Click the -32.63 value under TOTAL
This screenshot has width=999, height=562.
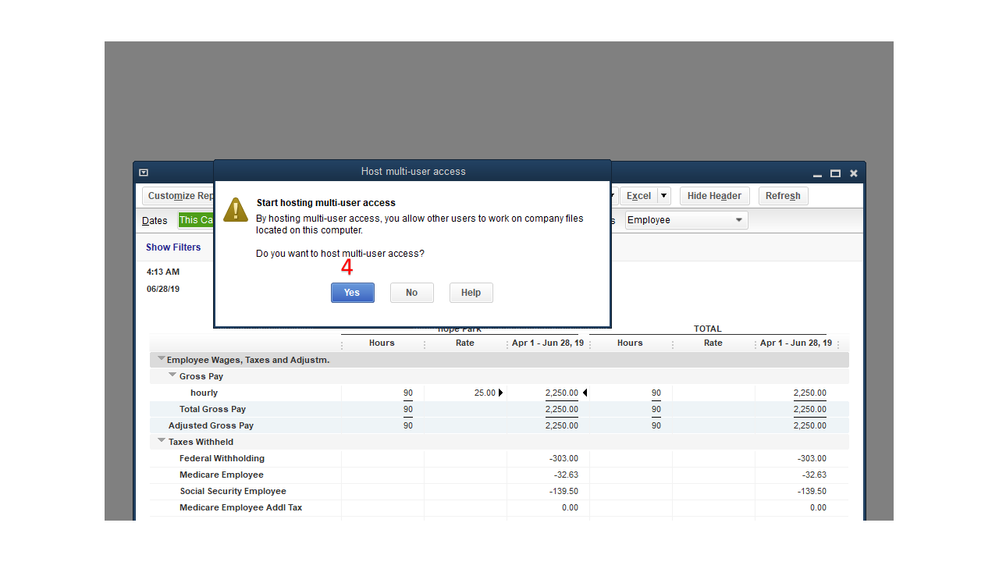814,475
